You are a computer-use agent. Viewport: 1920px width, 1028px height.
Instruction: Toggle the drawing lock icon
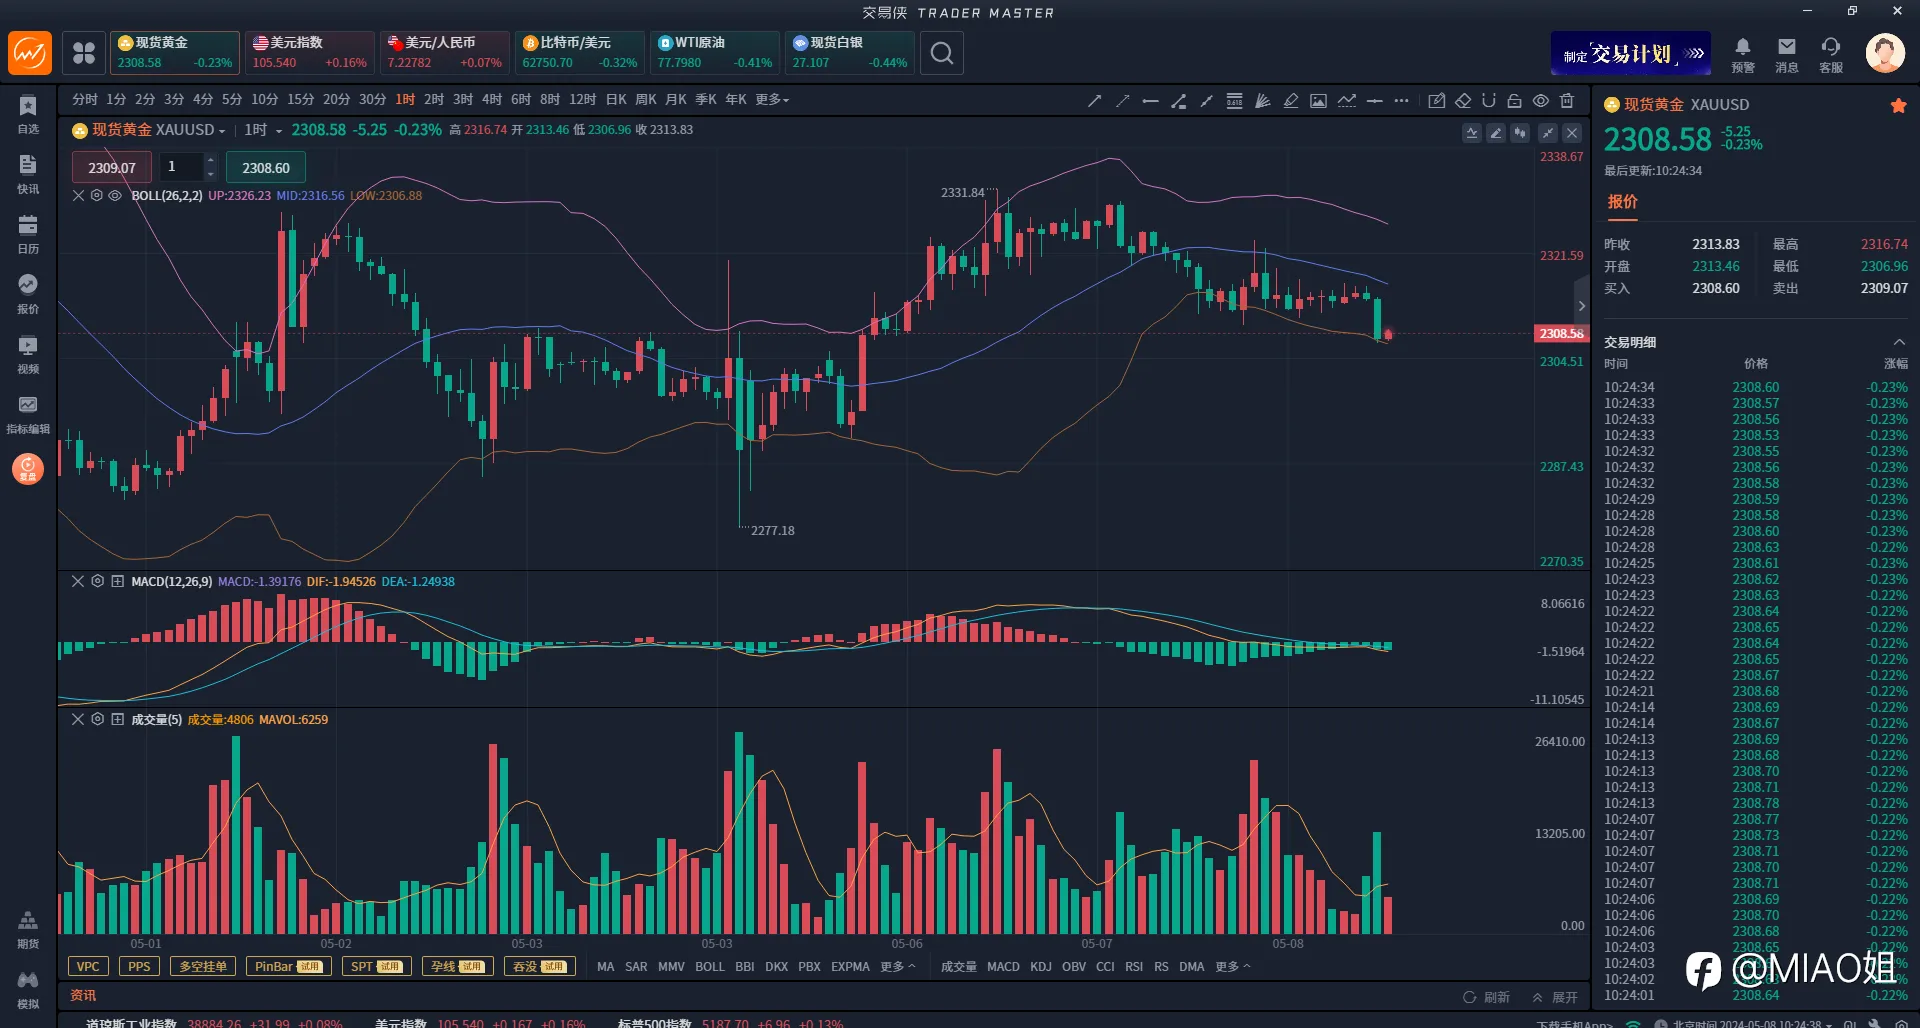click(x=1514, y=100)
